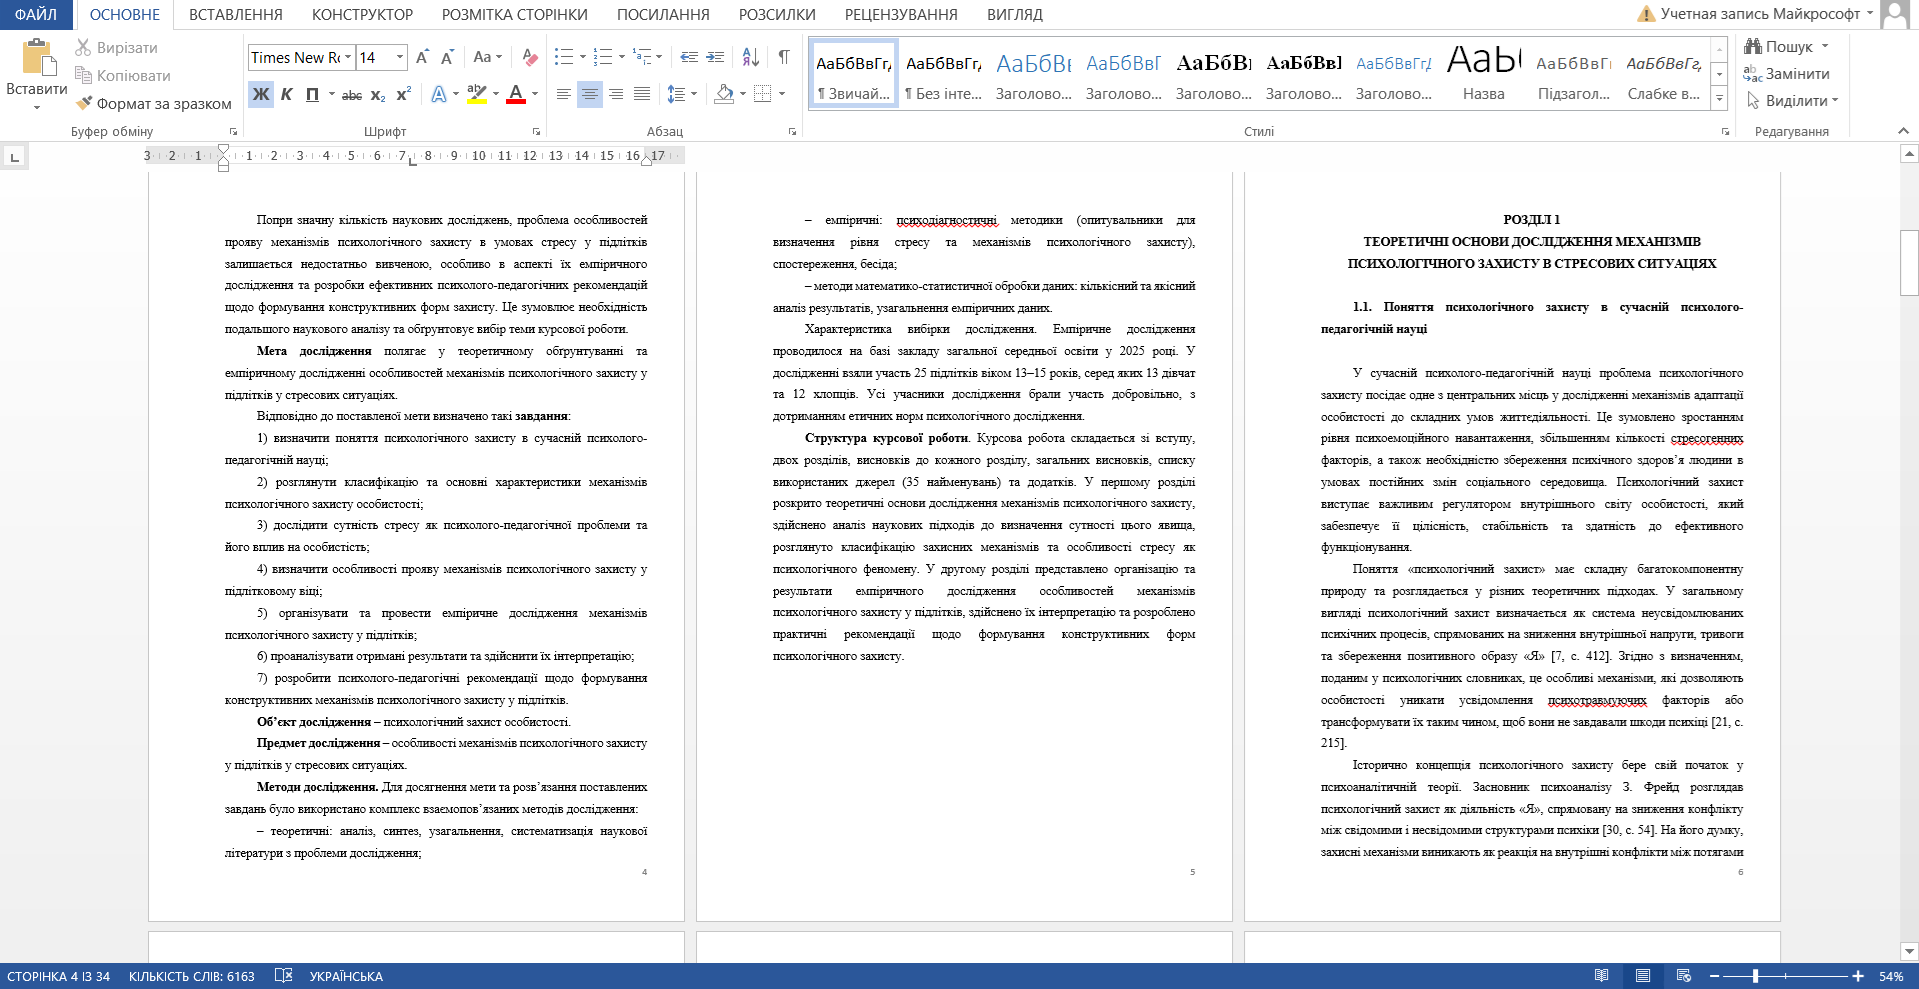
Task: Apply subscript formatting
Action: click(x=378, y=94)
